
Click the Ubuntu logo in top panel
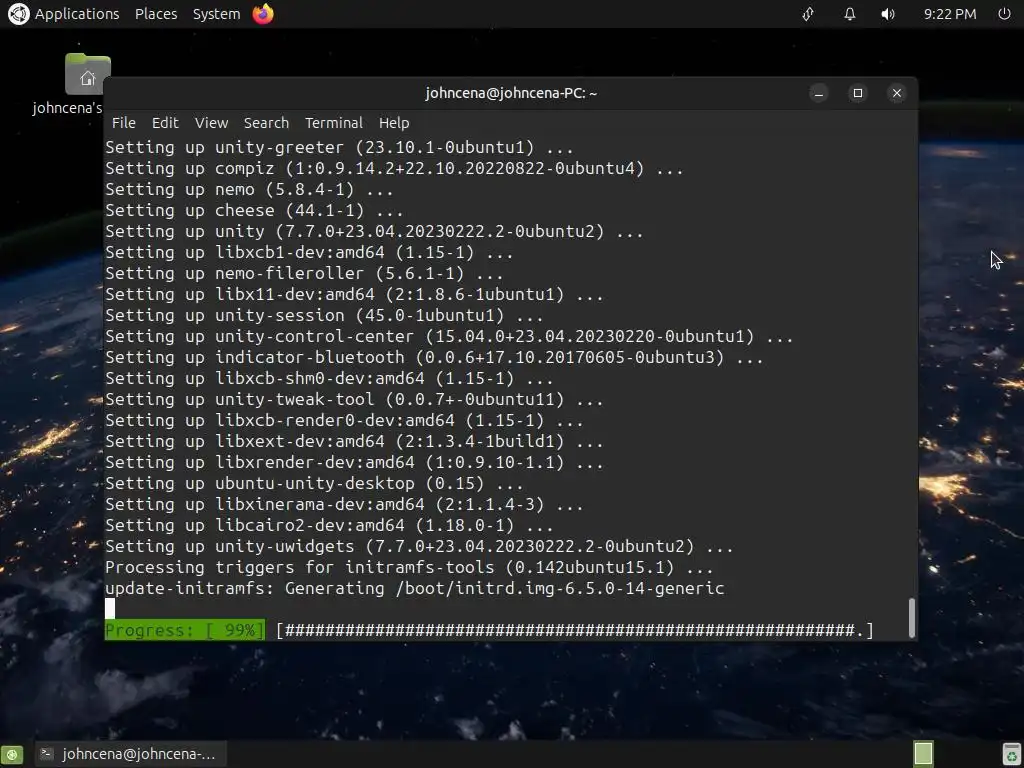(18, 14)
